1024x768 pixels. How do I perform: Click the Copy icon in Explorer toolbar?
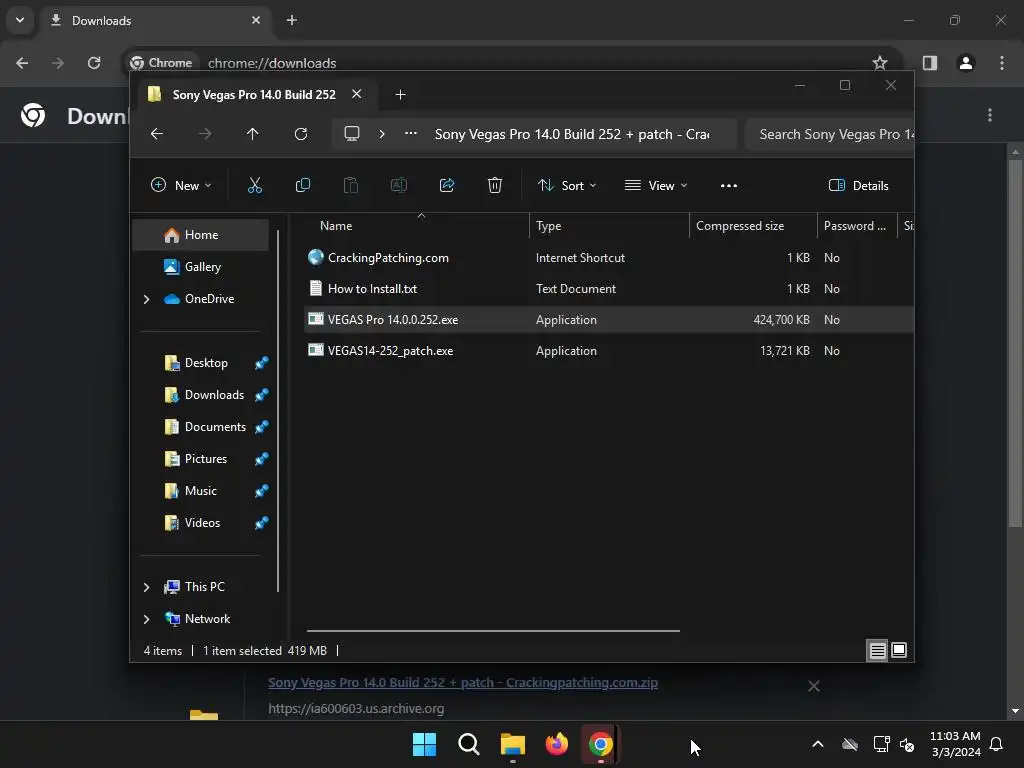(303, 185)
